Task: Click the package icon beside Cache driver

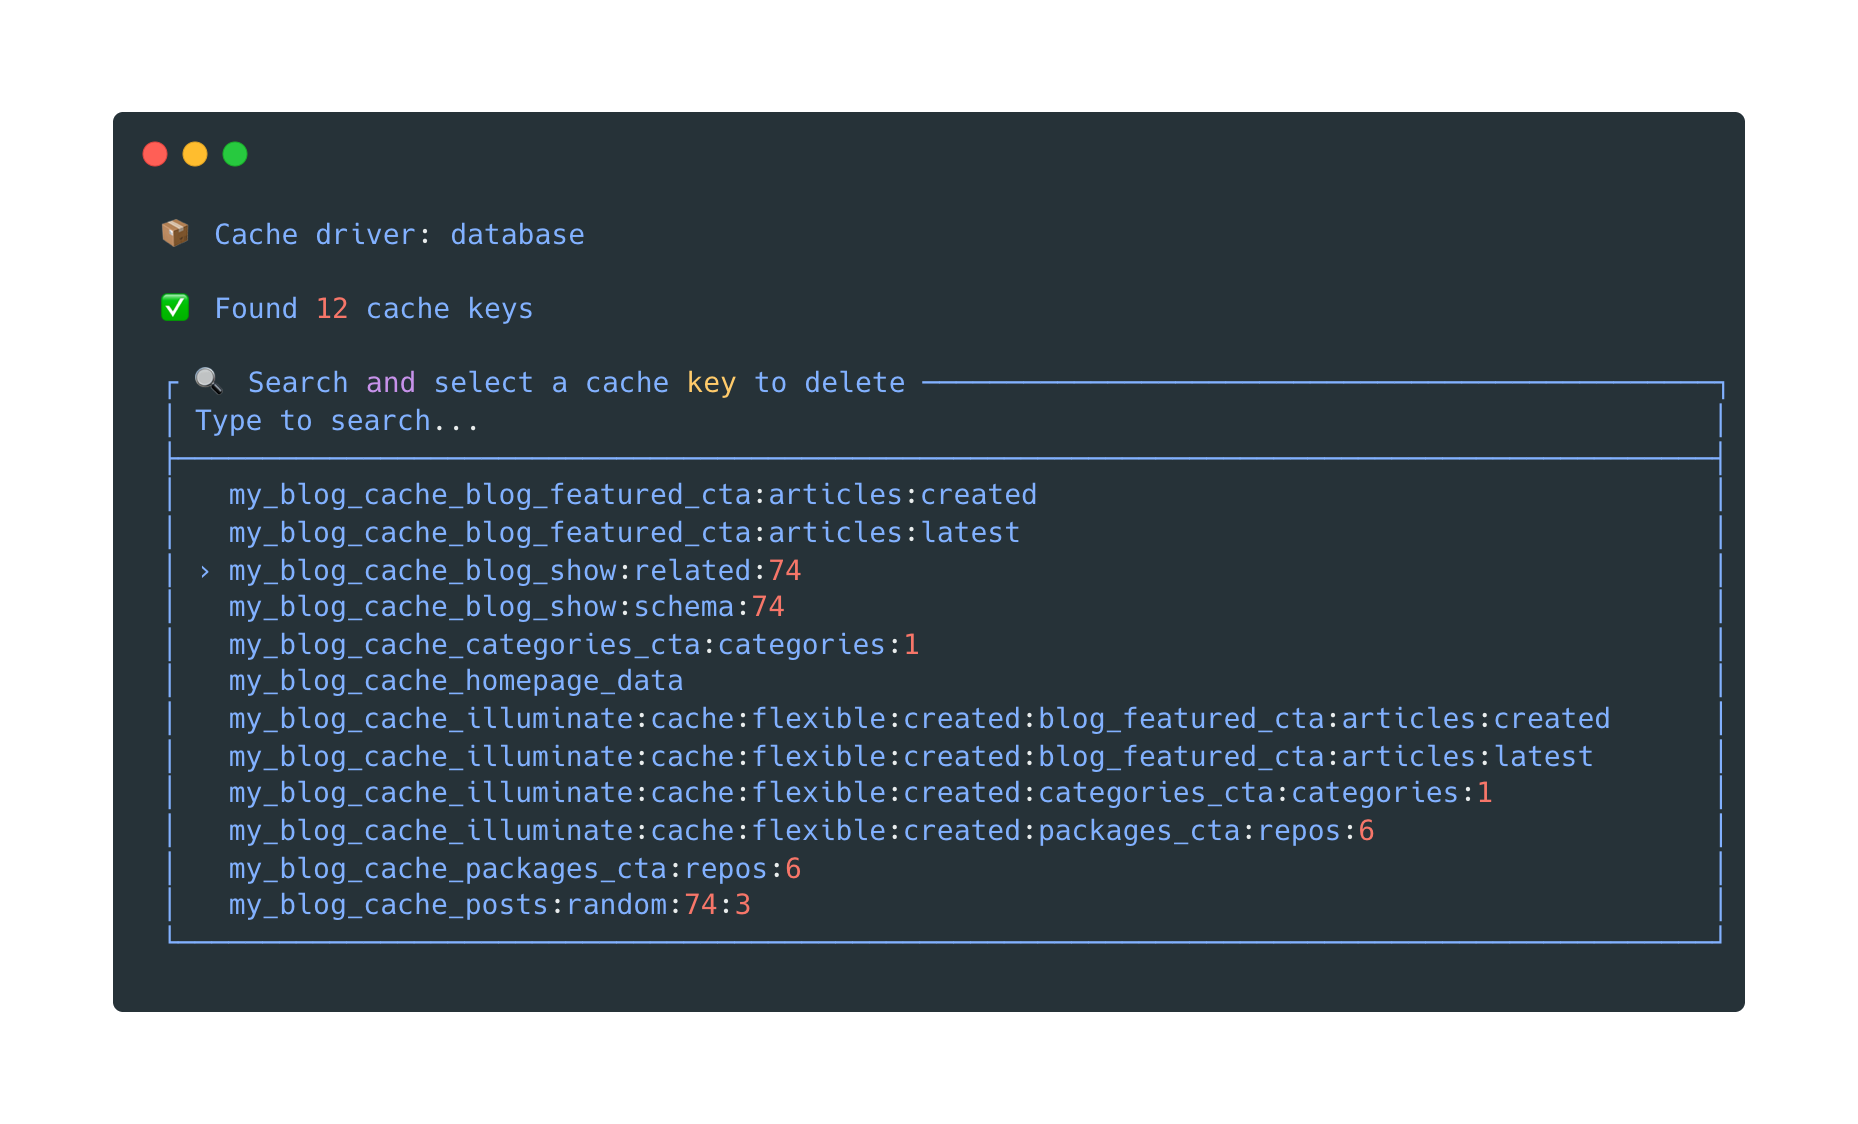Action: click(x=175, y=234)
